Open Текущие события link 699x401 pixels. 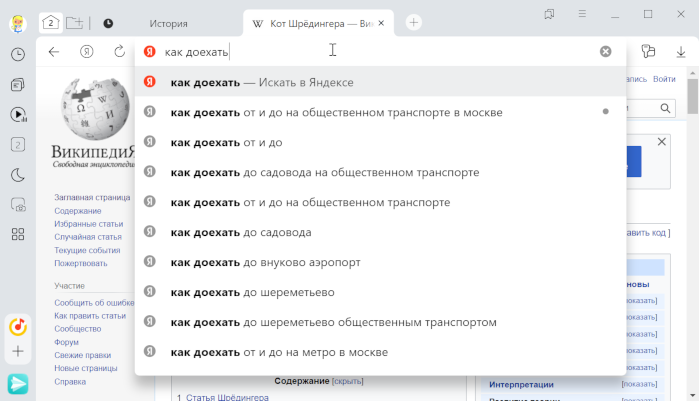click(87, 250)
